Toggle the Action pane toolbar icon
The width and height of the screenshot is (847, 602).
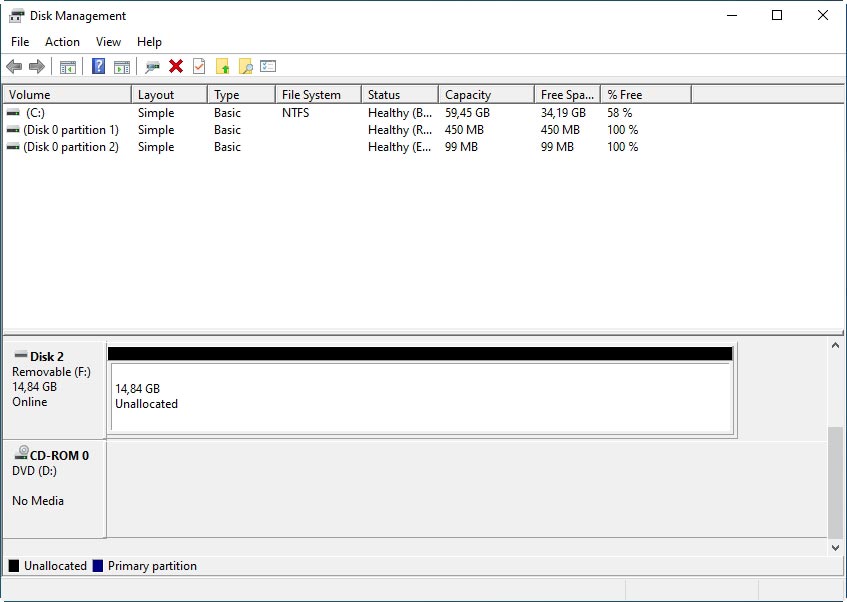[122, 67]
